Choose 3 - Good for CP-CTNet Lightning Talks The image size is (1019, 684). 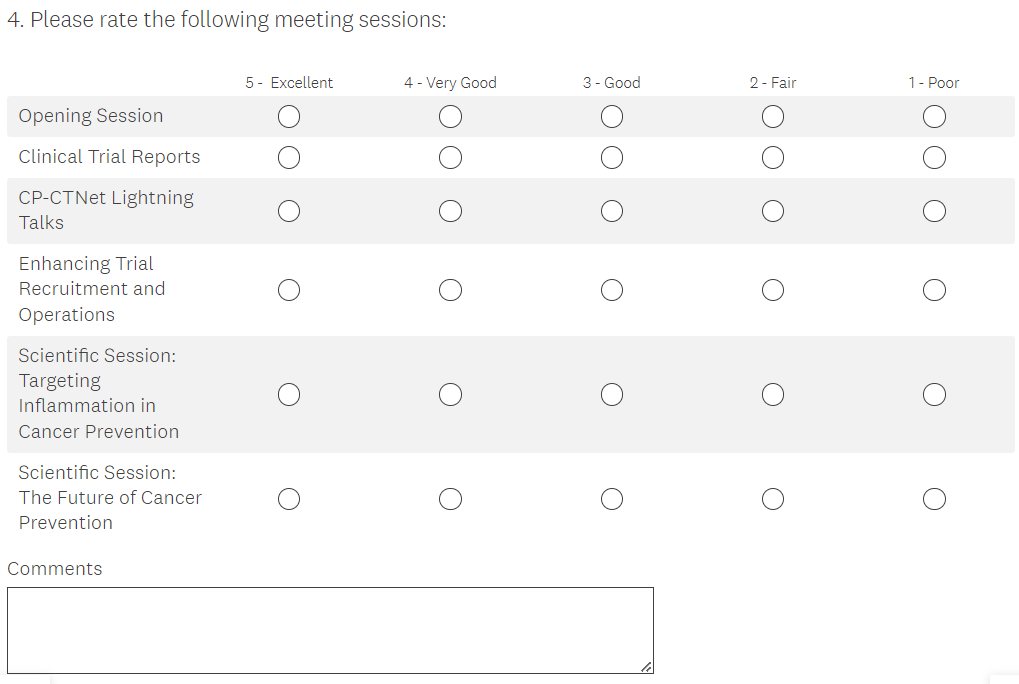tap(612, 211)
